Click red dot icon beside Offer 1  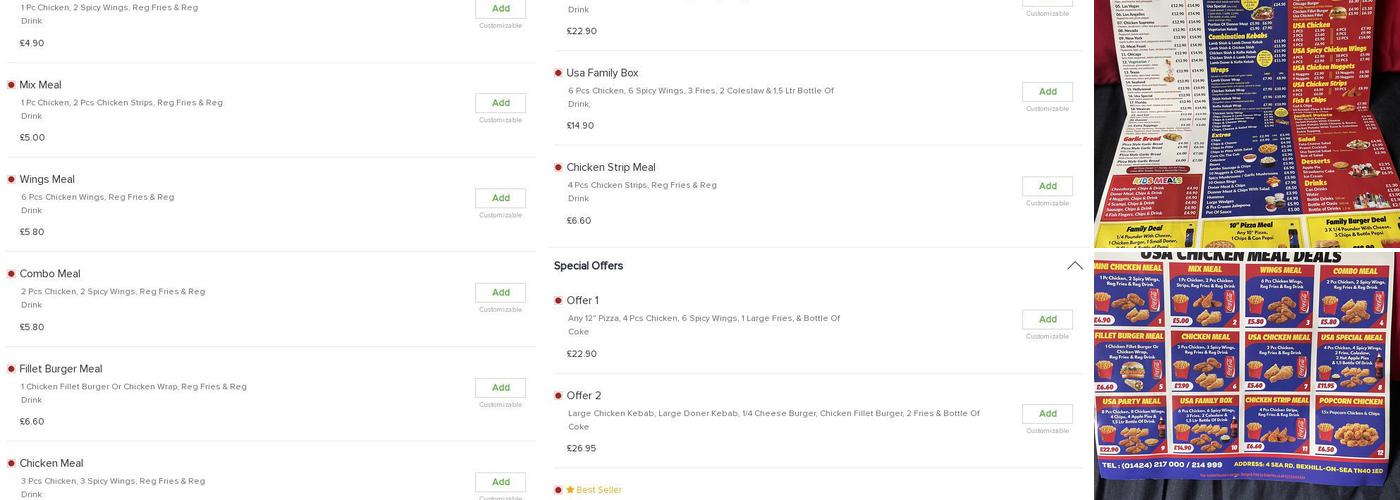[x=558, y=301]
